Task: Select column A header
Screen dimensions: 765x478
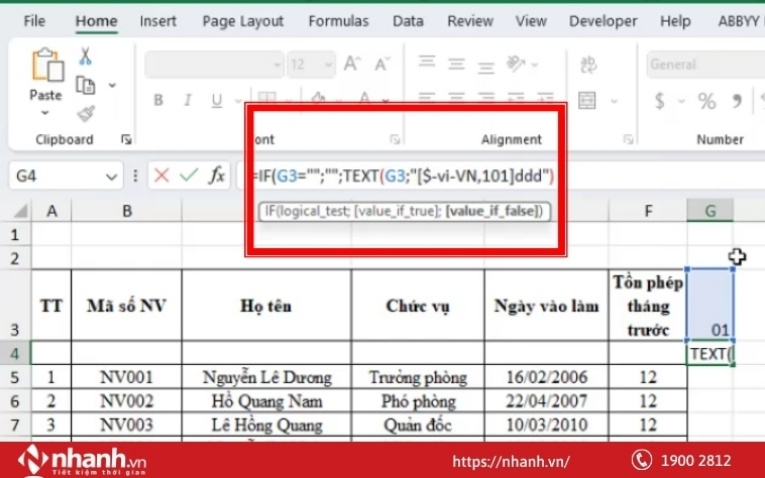Action: point(52,211)
